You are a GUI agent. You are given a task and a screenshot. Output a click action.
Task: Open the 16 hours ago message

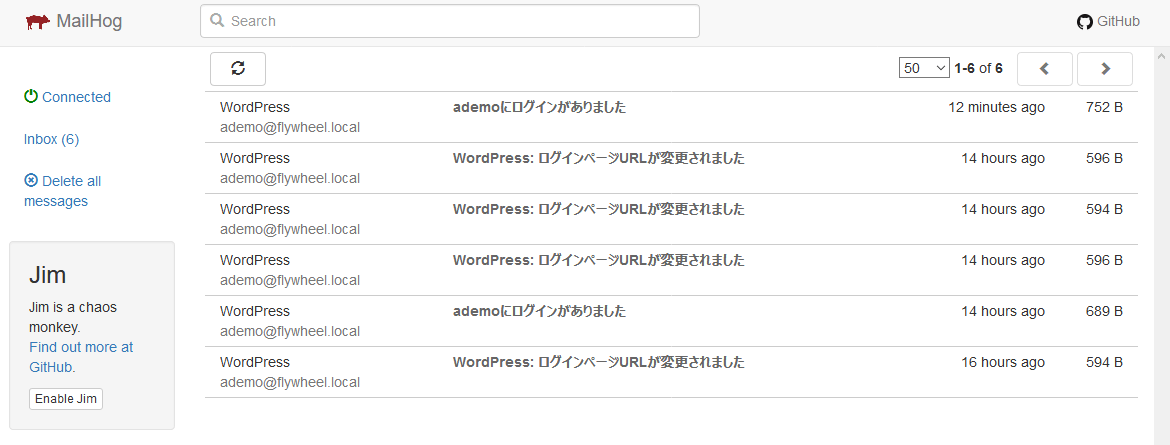tap(672, 372)
